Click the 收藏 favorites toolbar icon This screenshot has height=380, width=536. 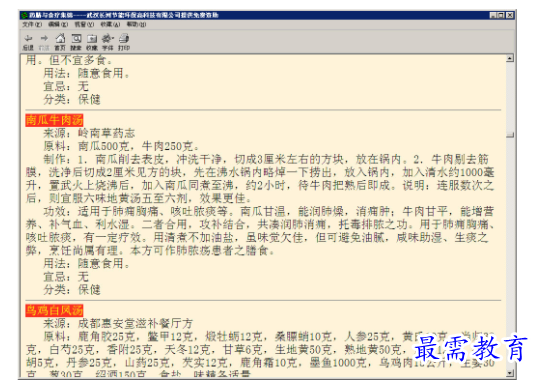(92, 42)
